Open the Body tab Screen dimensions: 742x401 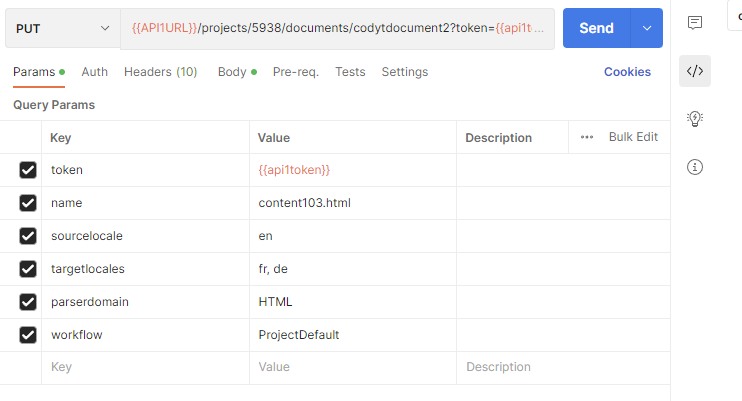[x=232, y=72]
